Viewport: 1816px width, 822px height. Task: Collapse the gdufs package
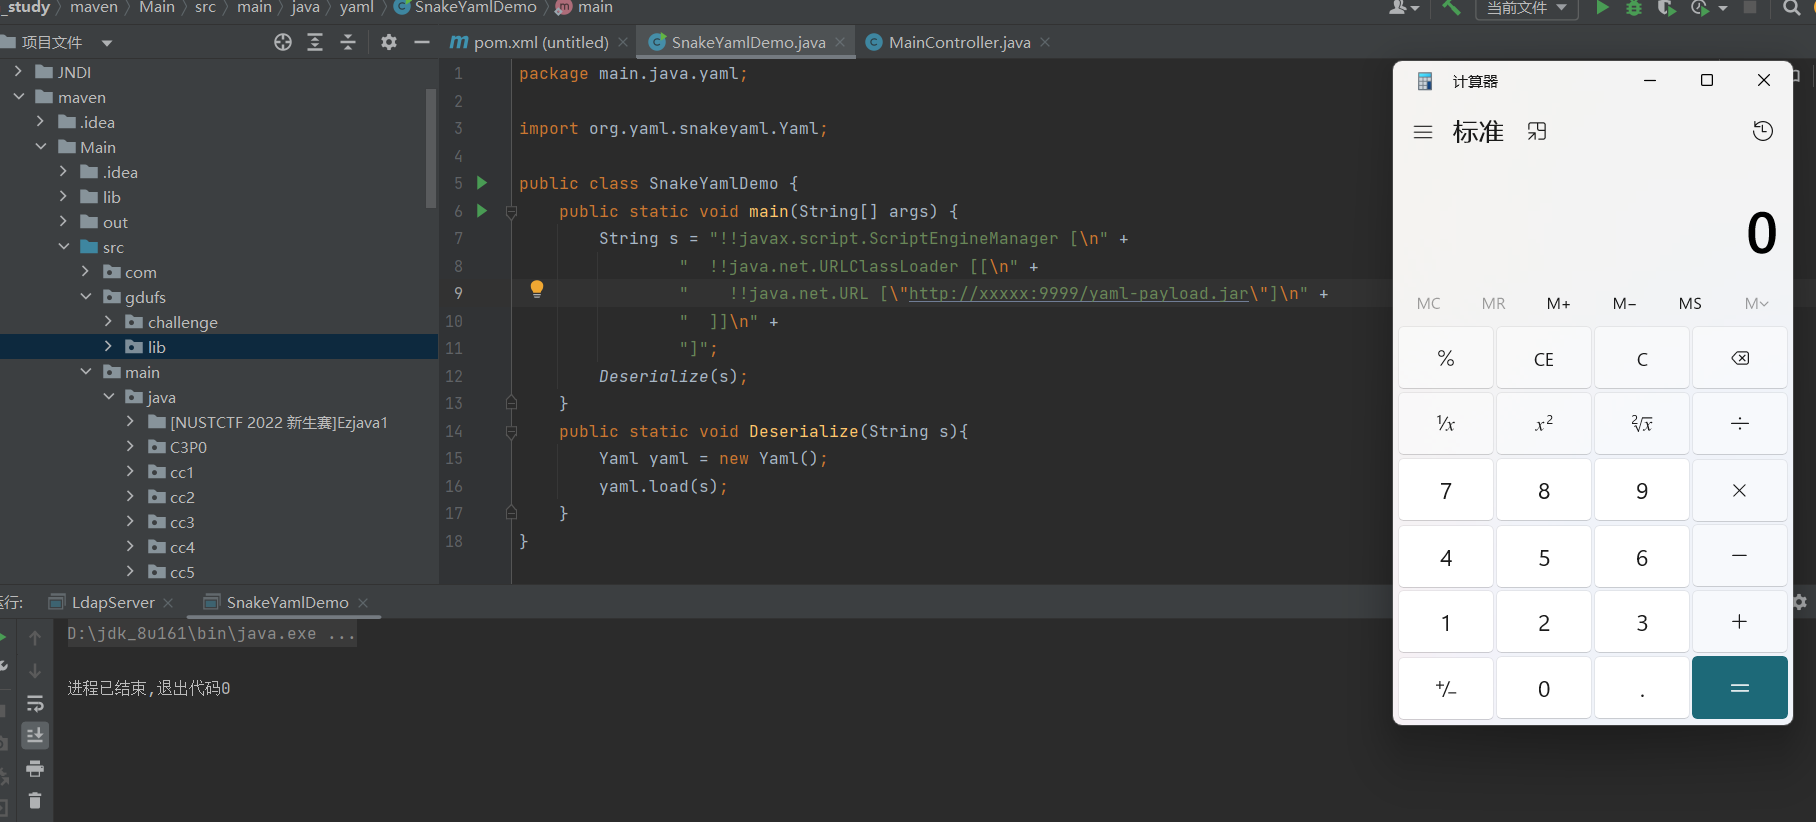[86, 297]
